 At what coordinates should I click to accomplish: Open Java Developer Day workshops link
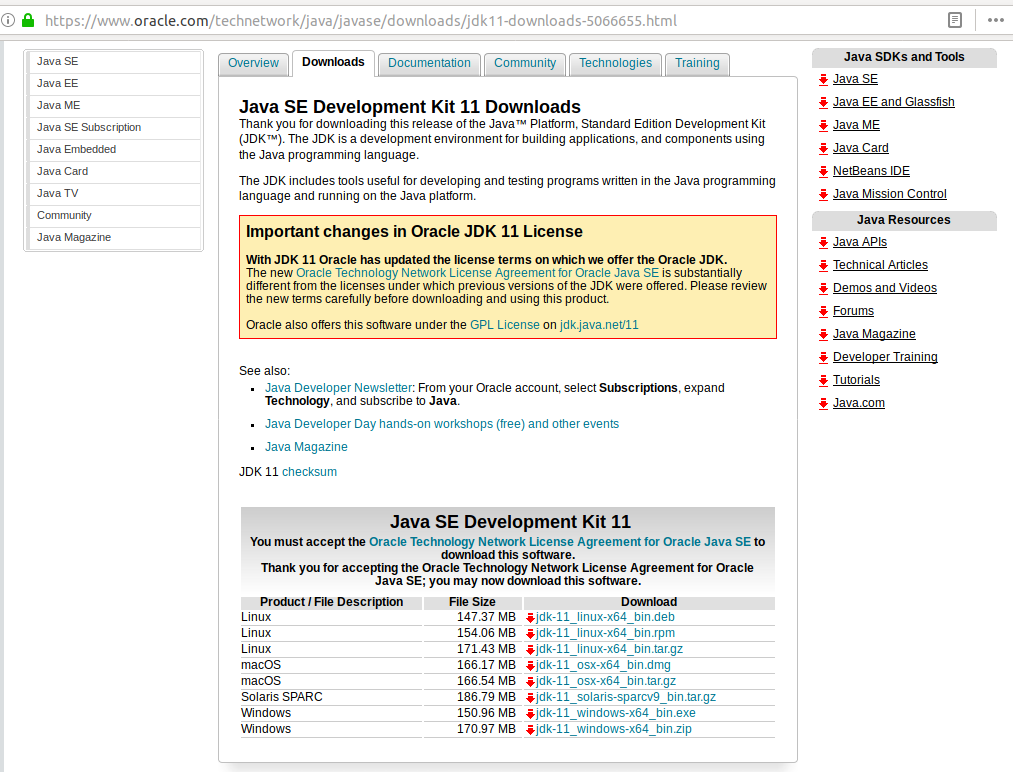tap(442, 424)
